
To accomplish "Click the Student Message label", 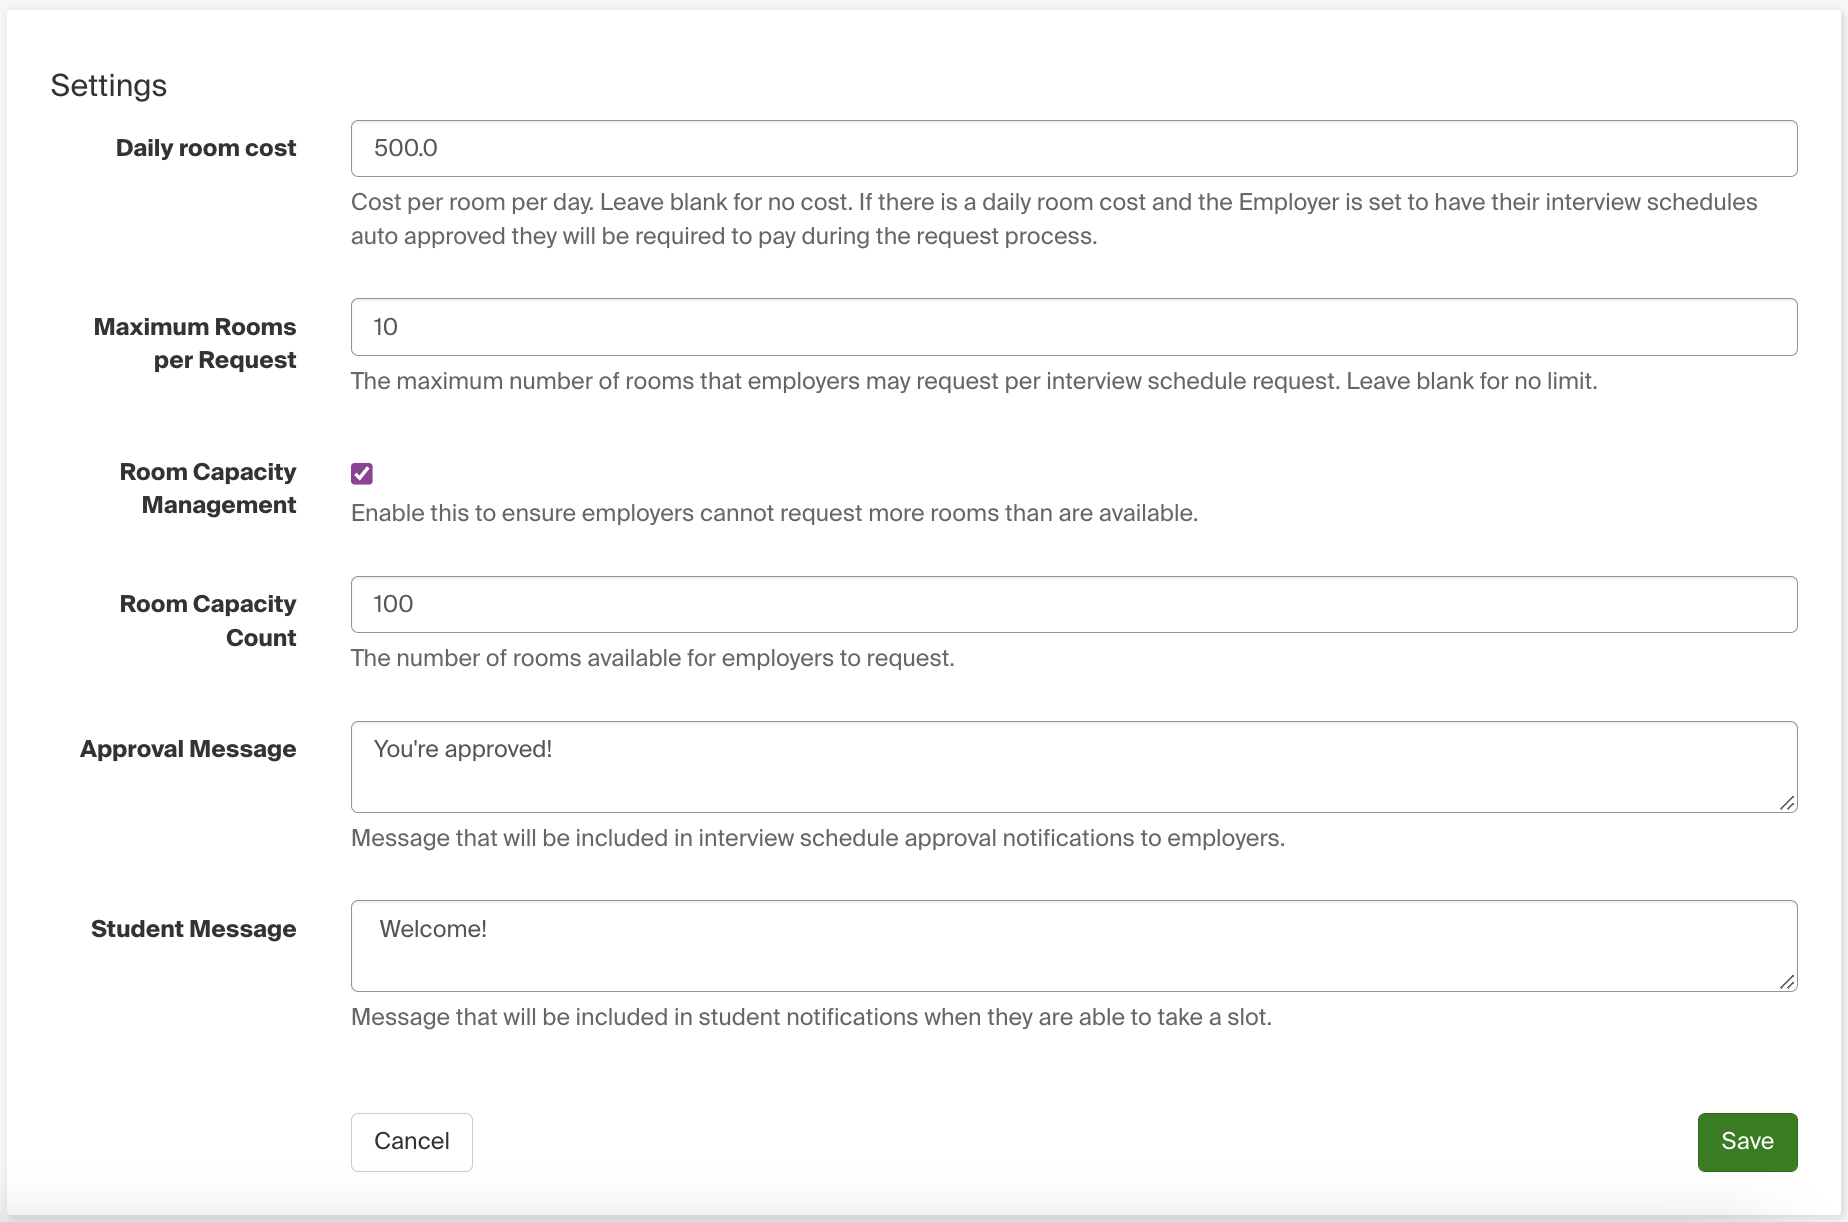I will [194, 929].
